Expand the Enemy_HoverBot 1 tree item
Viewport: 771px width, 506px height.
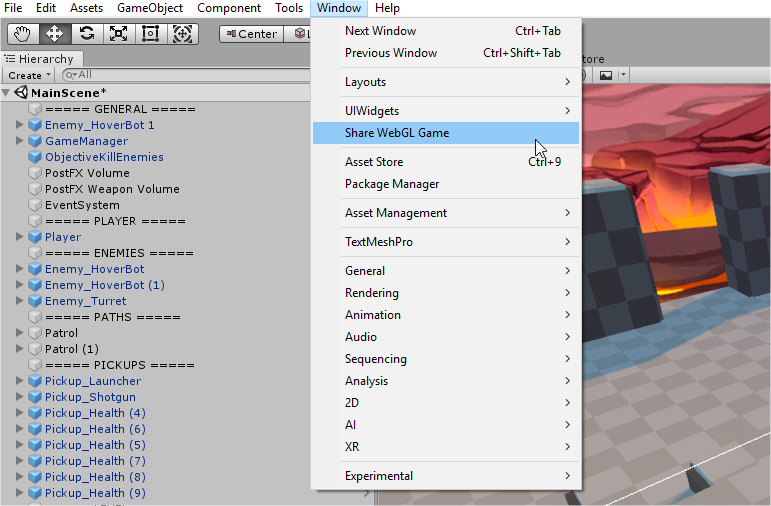(20, 125)
